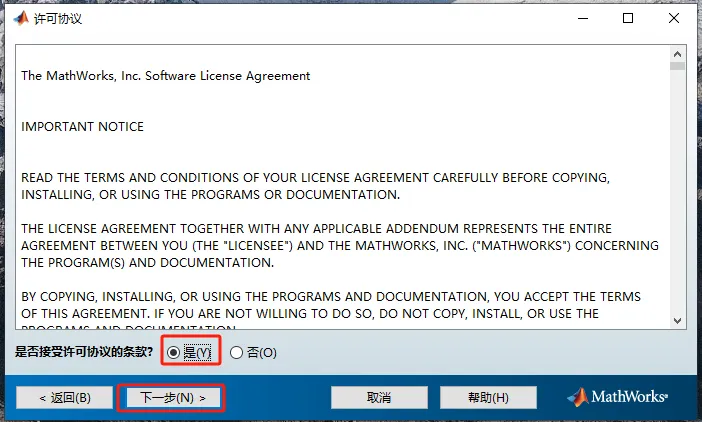Click the 'IMPORTANT NOTICE' text line
Image resolution: width=702 pixels, height=422 pixels.
tap(82, 127)
